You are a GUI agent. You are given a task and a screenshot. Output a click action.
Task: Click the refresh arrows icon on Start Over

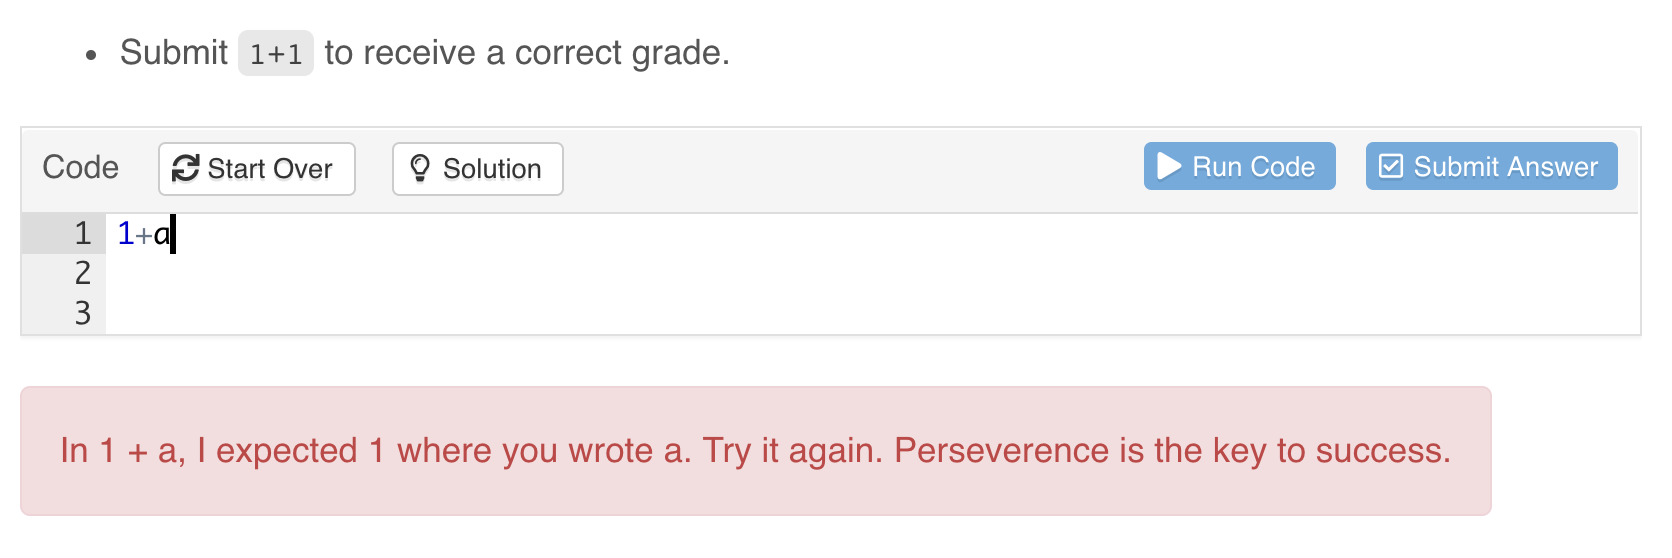click(x=185, y=169)
